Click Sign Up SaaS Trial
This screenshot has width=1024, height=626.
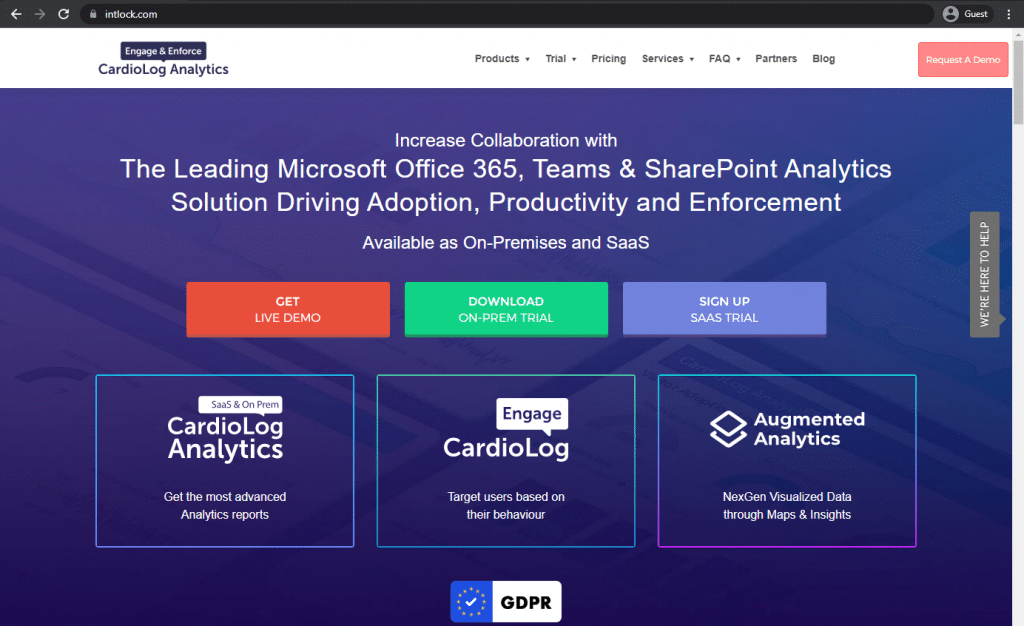tap(724, 309)
